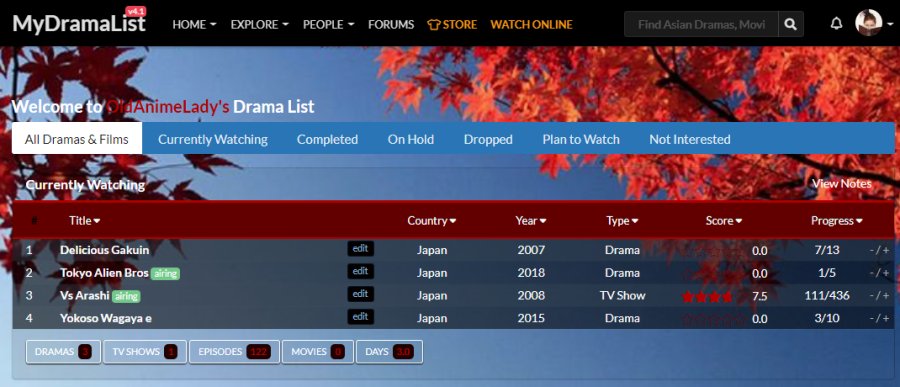Open the Store link with shirt icon

[x=452, y=24]
